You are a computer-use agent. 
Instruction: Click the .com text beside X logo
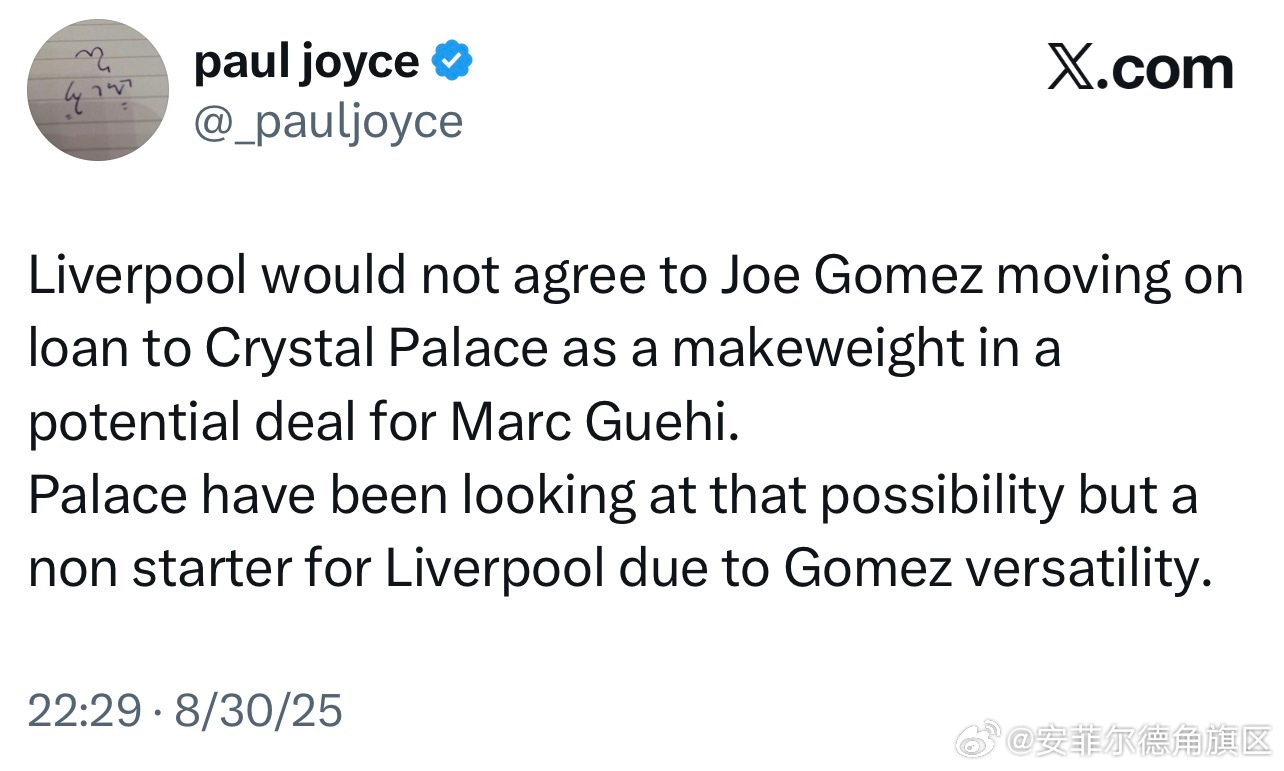tap(1166, 69)
